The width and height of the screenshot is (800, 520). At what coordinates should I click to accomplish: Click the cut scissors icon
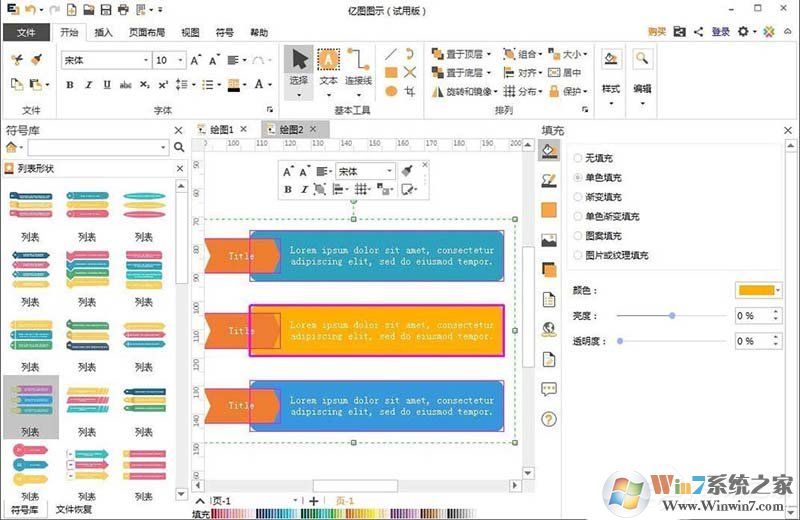[17, 60]
